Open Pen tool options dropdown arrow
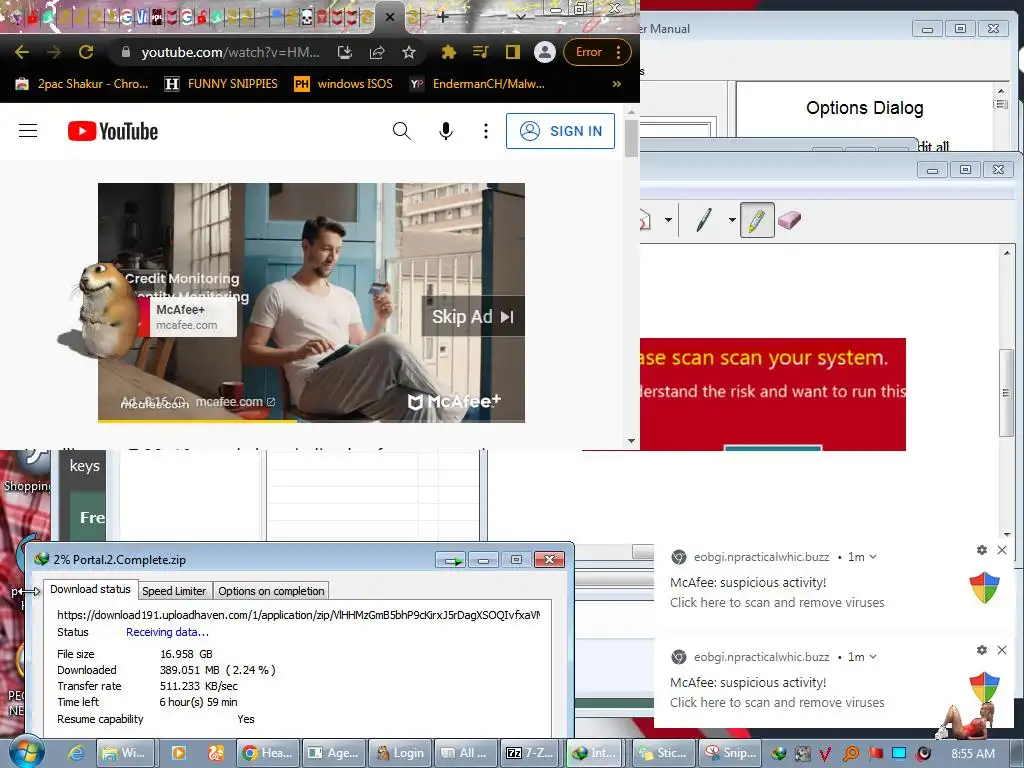This screenshot has width=1024, height=768. 732,220
